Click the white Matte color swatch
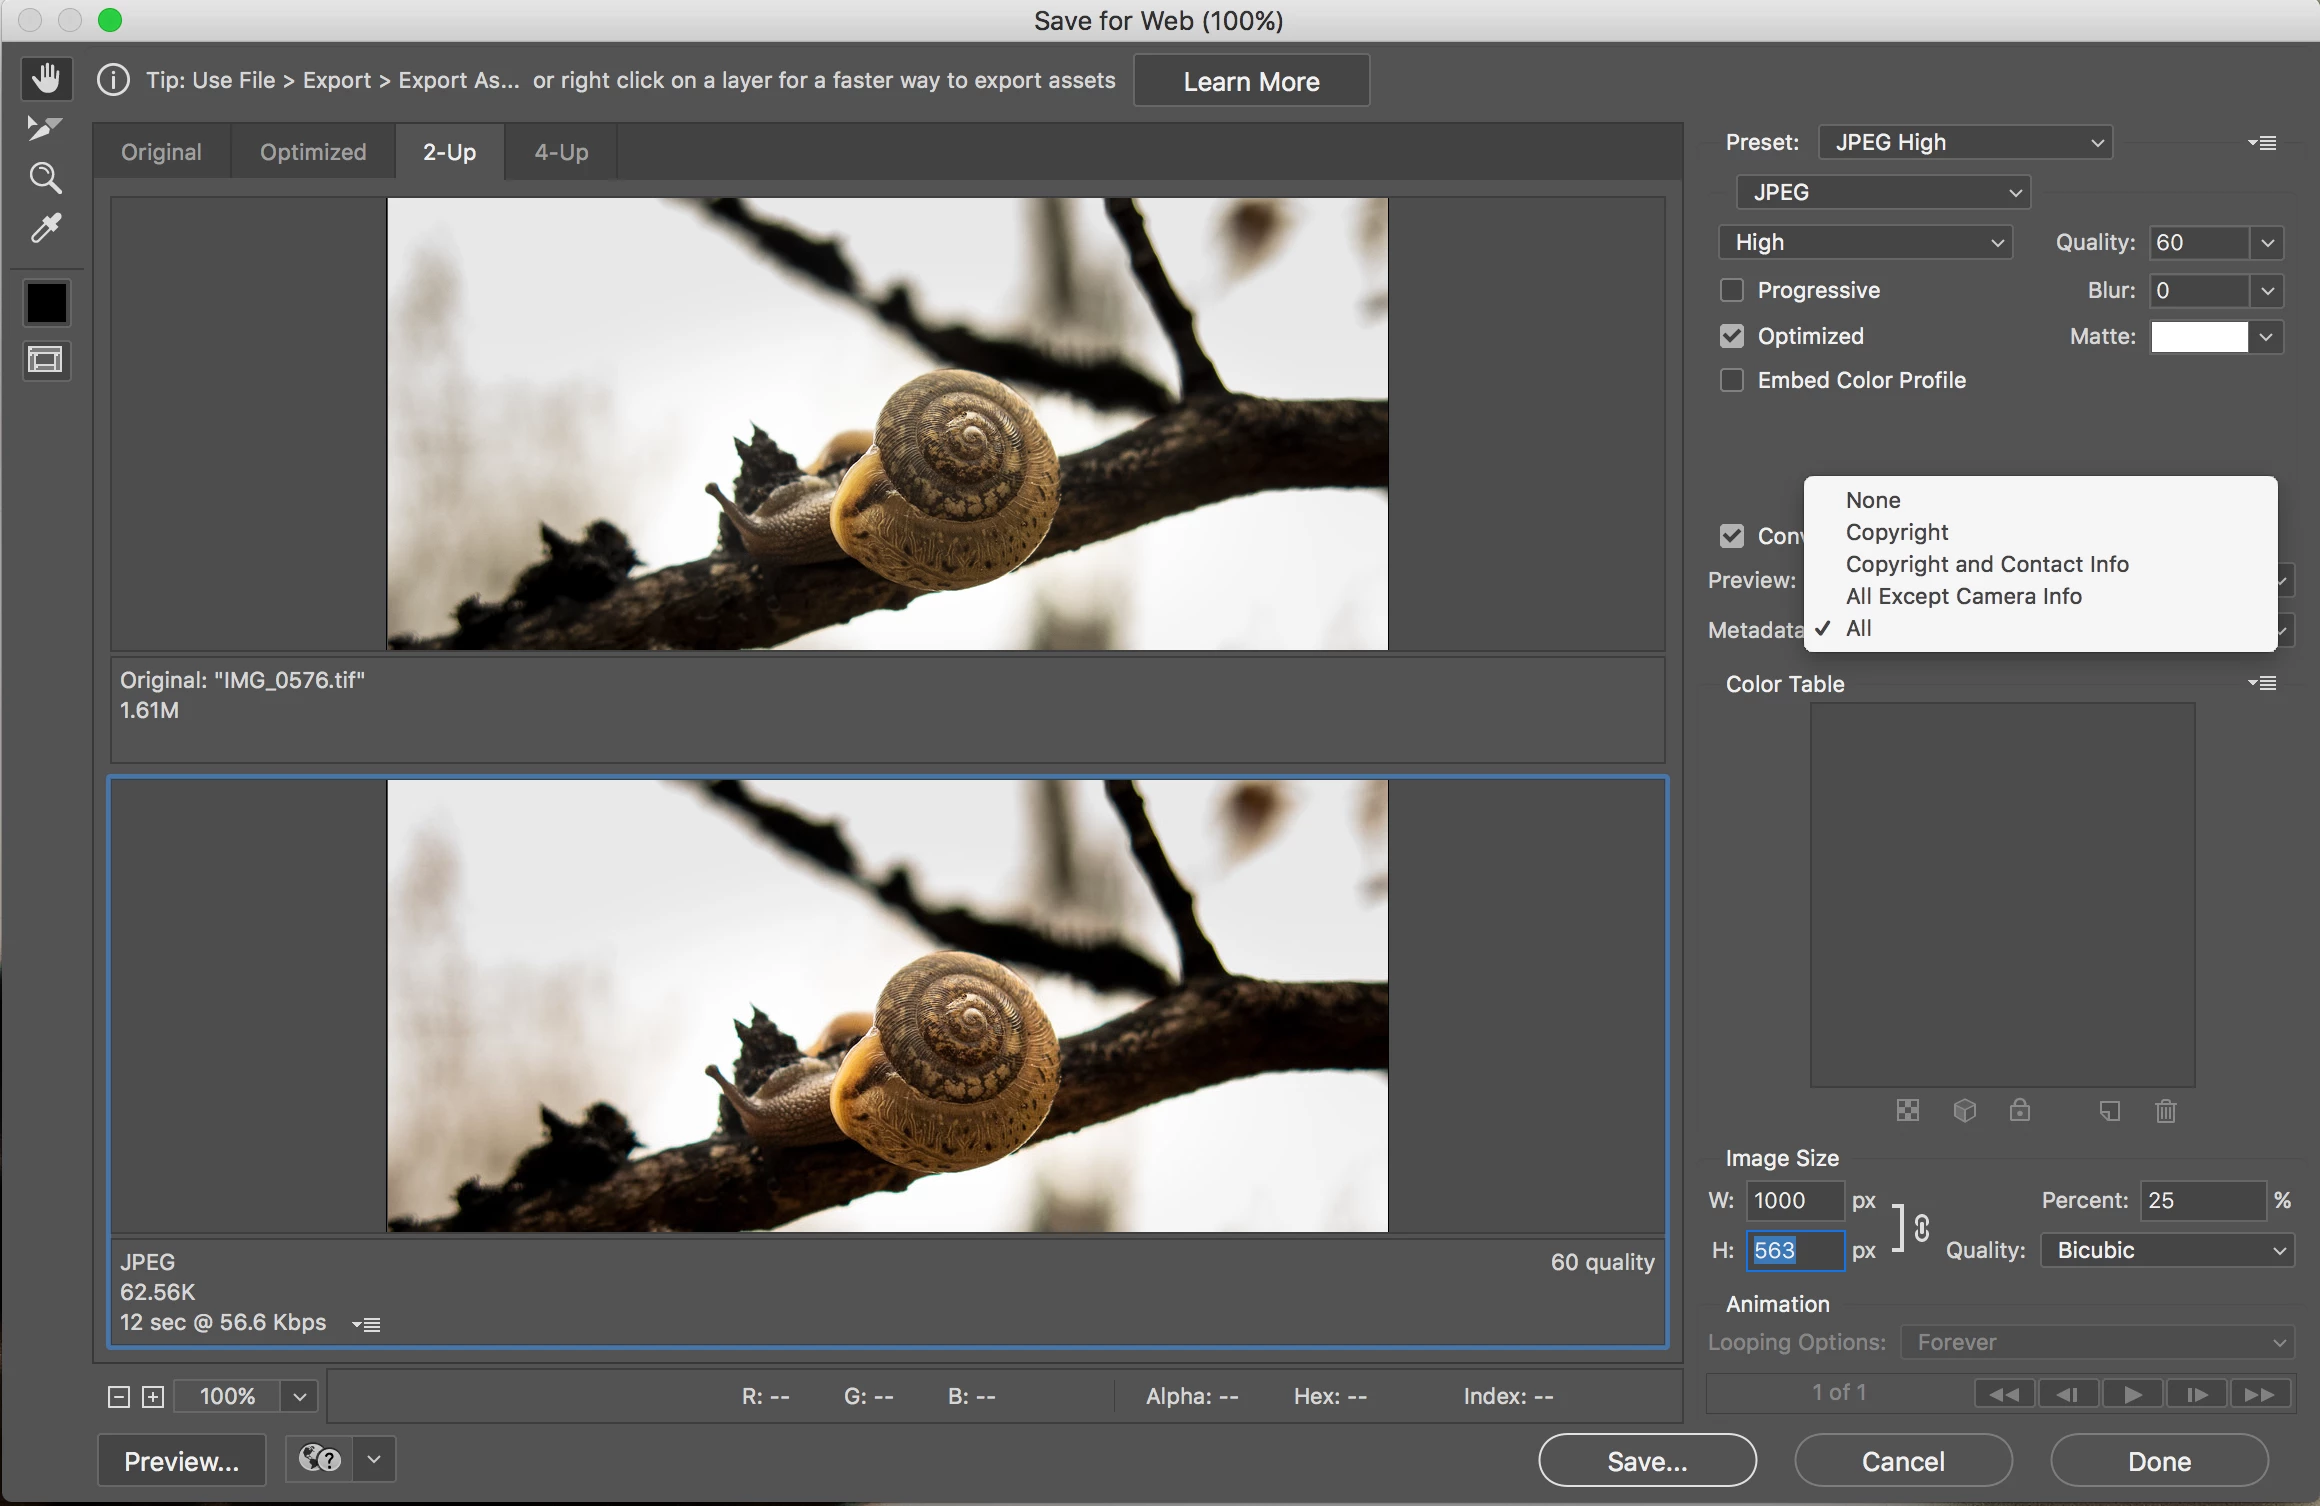Image resolution: width=2320 pixels, height=1506 pixels. [x=2199, y=337]
